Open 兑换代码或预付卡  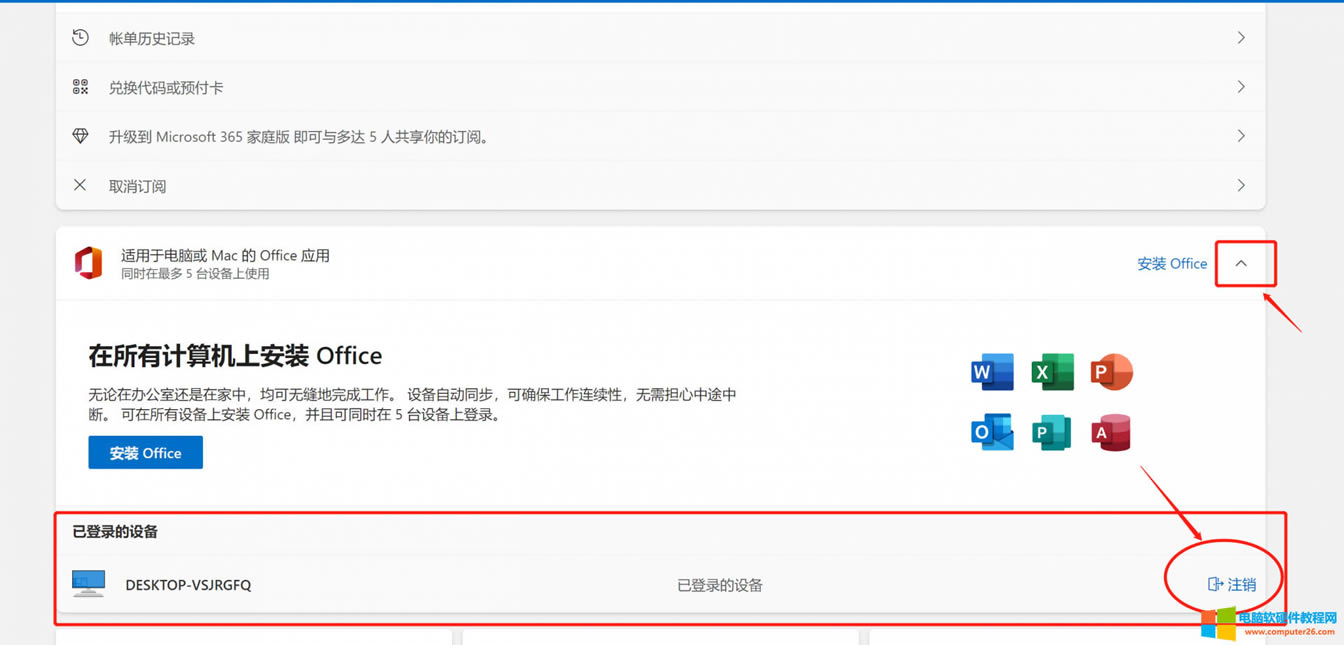[165, 87]
